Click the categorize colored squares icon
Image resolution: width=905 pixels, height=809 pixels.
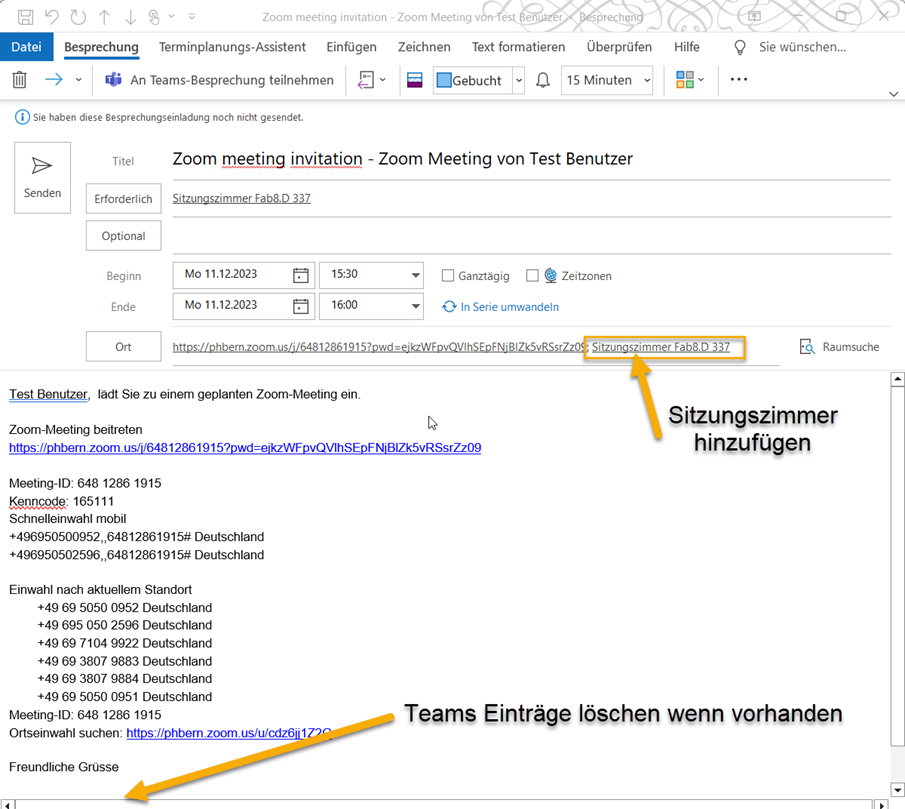[x=685, y=80]
